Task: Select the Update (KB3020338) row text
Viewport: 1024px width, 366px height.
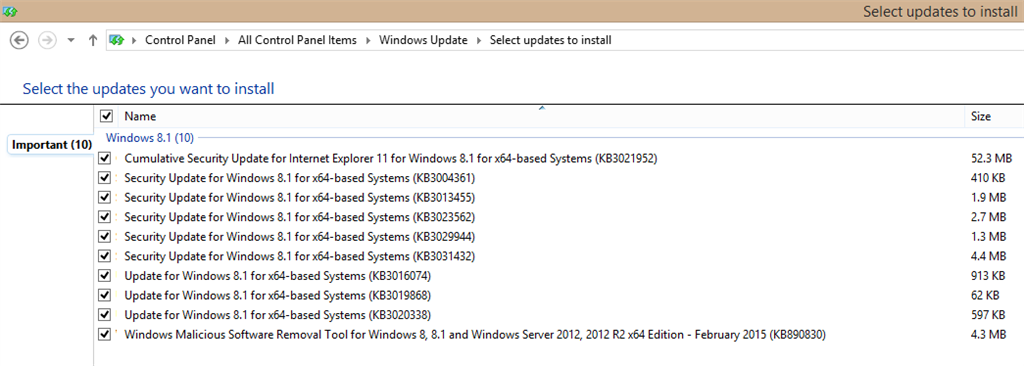Action: pyautogui.click(x=278, y=314)
